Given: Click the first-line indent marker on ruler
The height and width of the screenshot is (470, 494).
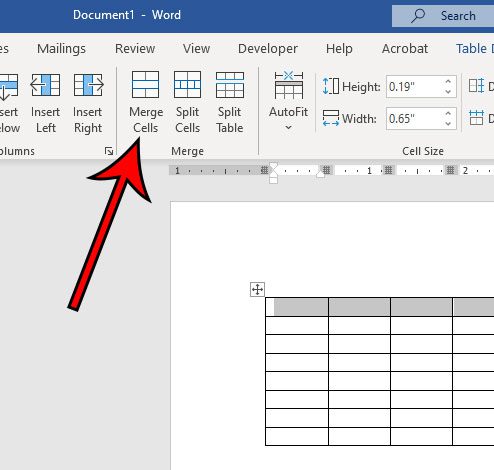Looking at the screenshot, I should pyautogui.click(x=273, y=166).
